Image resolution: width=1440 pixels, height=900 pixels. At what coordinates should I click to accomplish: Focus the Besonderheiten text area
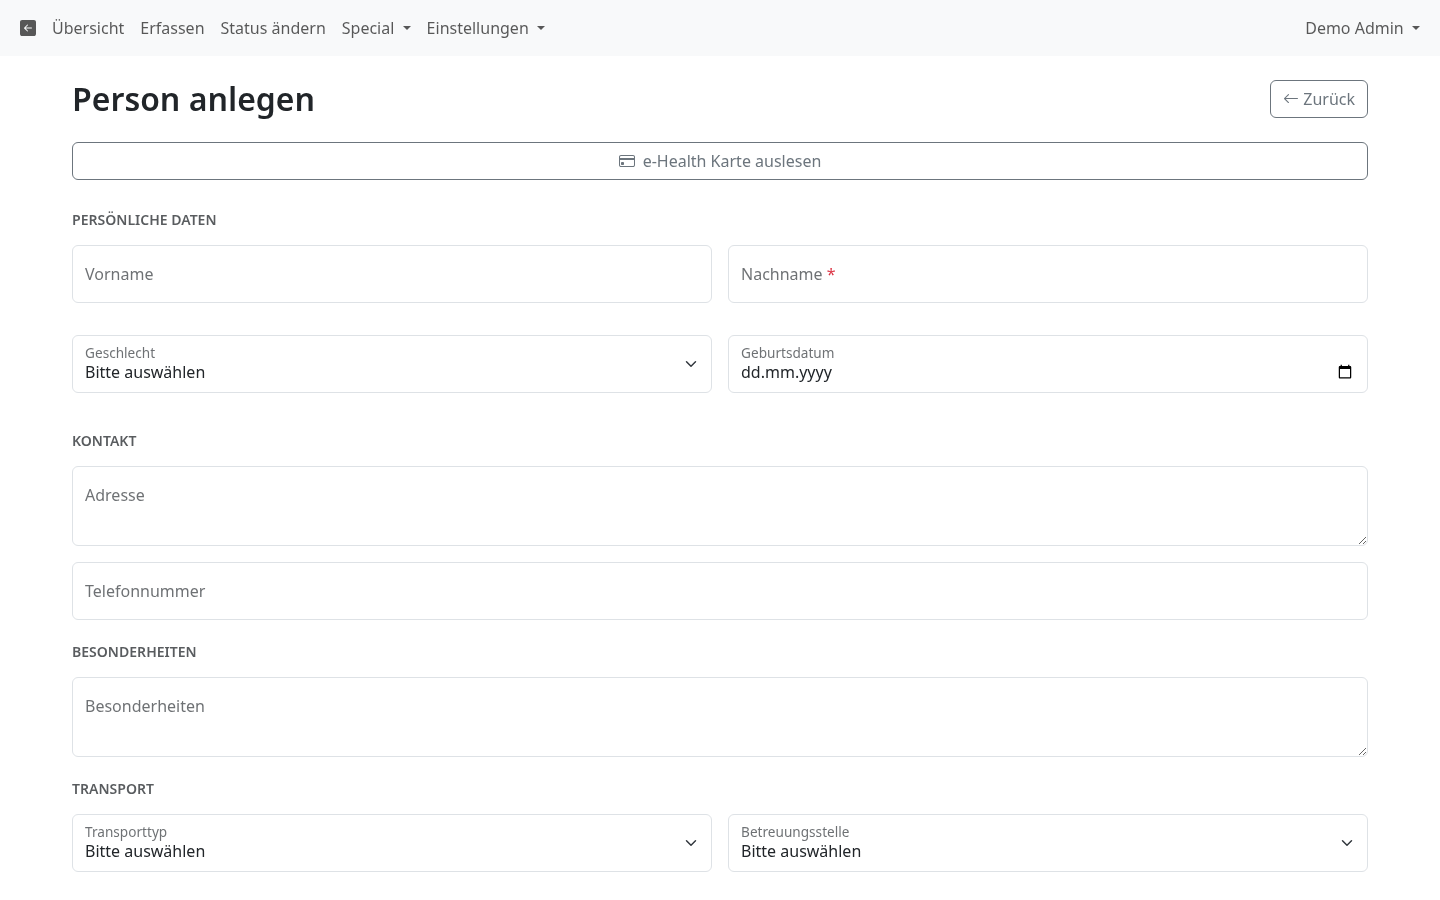pos(720,717)
